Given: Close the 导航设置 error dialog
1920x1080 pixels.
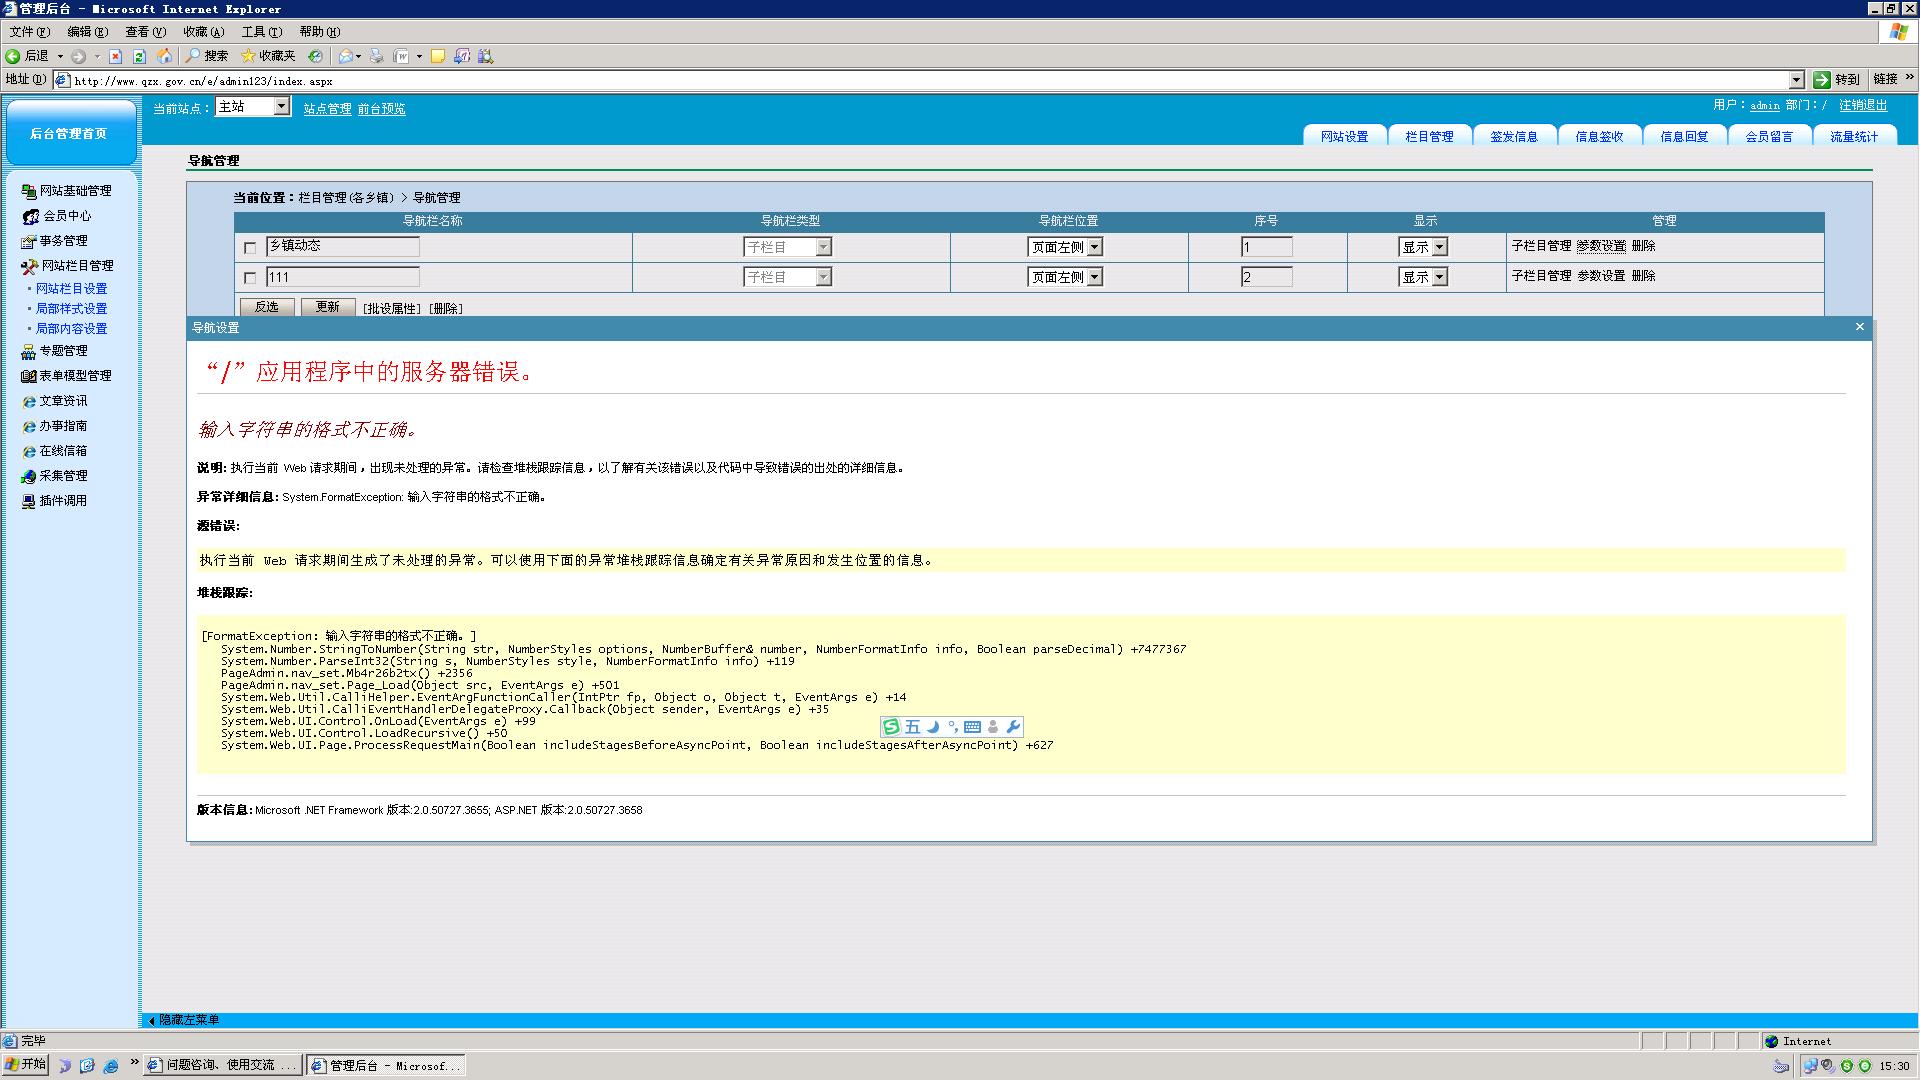Looking at the screenshot, I should pyautogui.click(x=1859, y=327).
